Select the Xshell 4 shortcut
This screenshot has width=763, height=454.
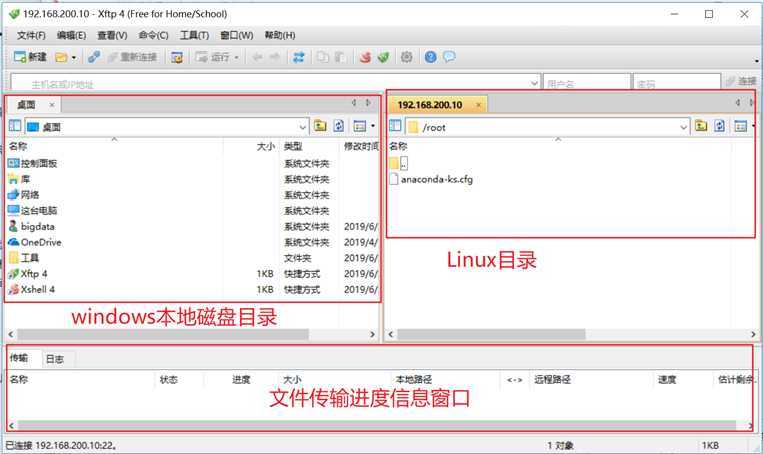click(x=32, y=289)
